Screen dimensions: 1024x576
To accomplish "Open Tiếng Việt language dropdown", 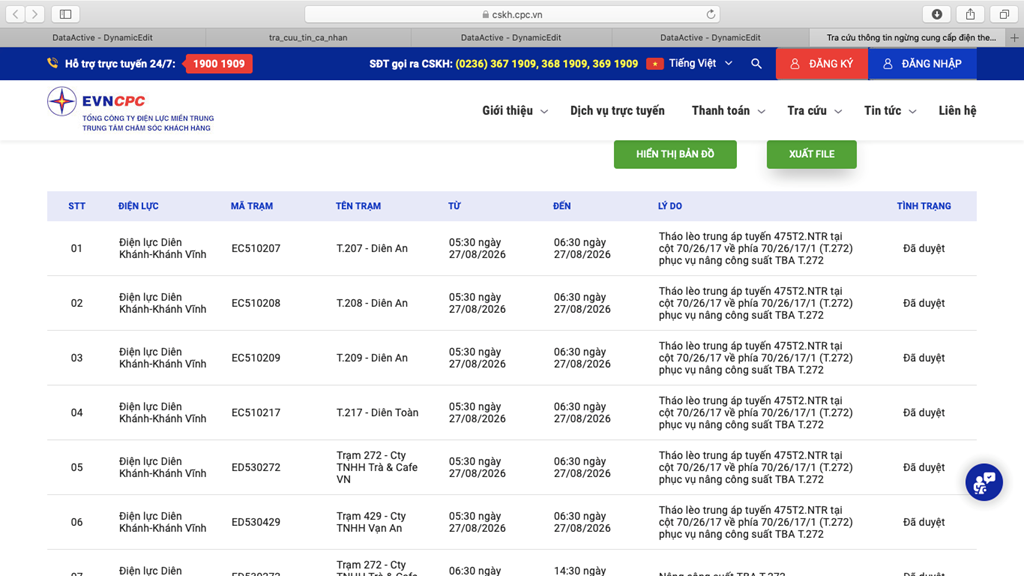I will pos(700,63).
